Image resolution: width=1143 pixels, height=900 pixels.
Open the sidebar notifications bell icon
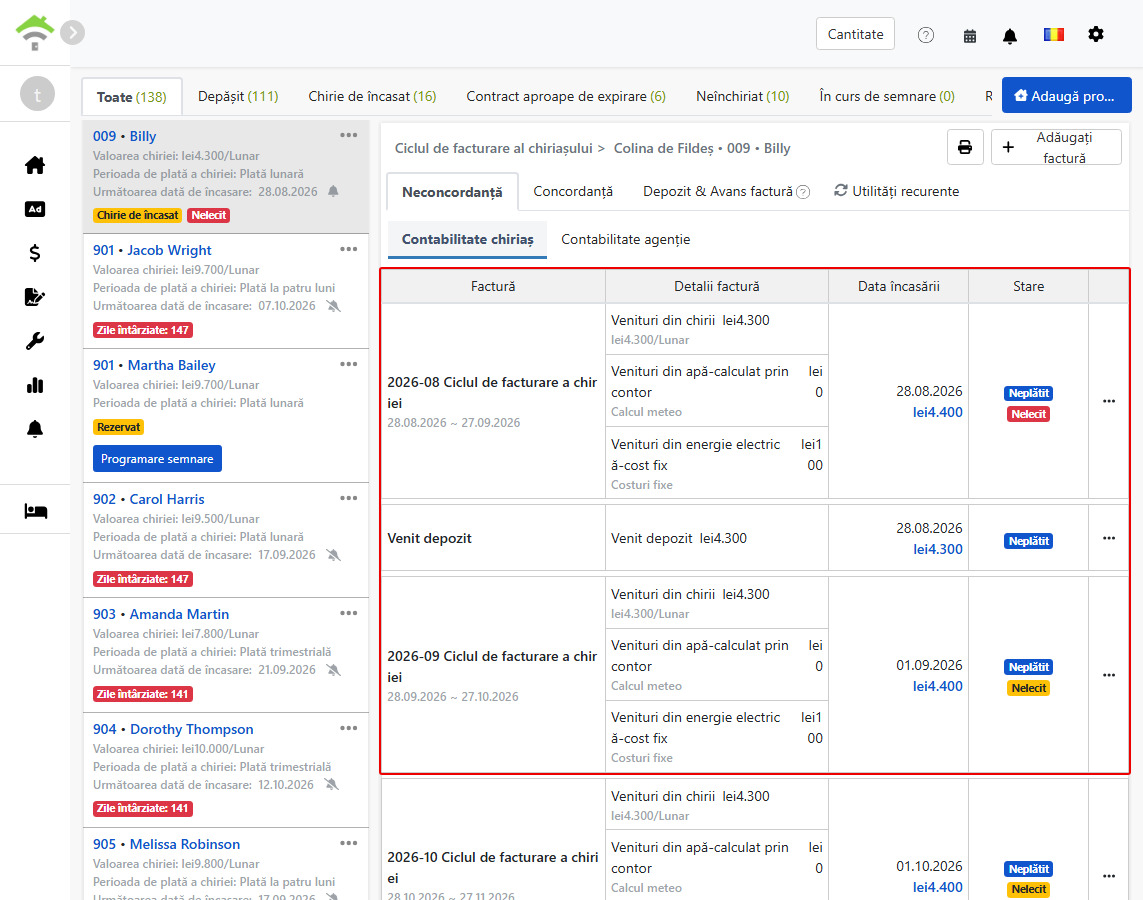35,429
